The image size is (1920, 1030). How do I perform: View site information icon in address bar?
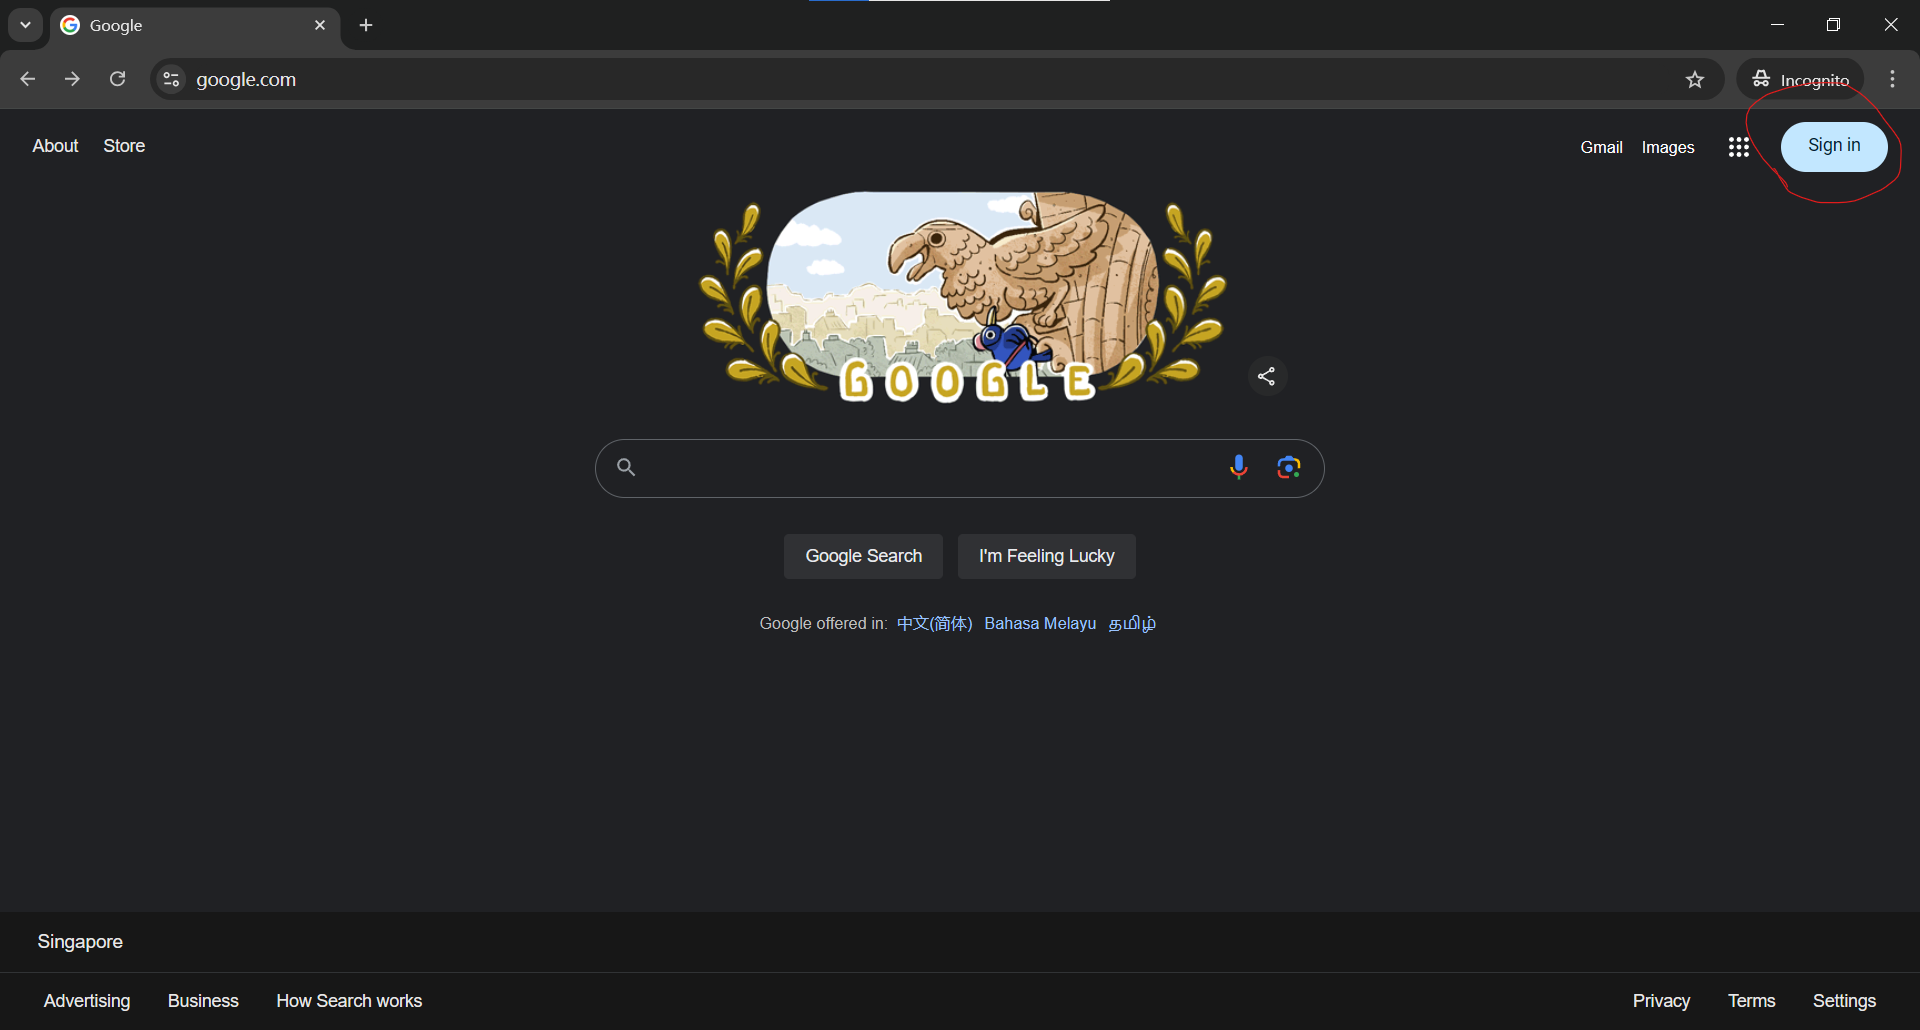pos(171,79)
